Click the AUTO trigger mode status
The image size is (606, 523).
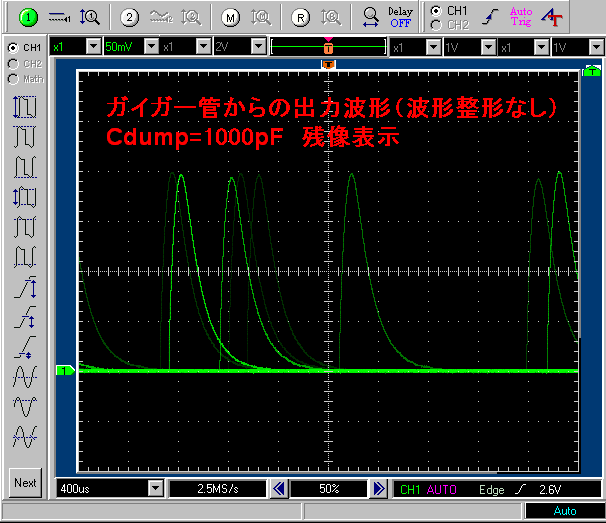click(x=441, y=490)
